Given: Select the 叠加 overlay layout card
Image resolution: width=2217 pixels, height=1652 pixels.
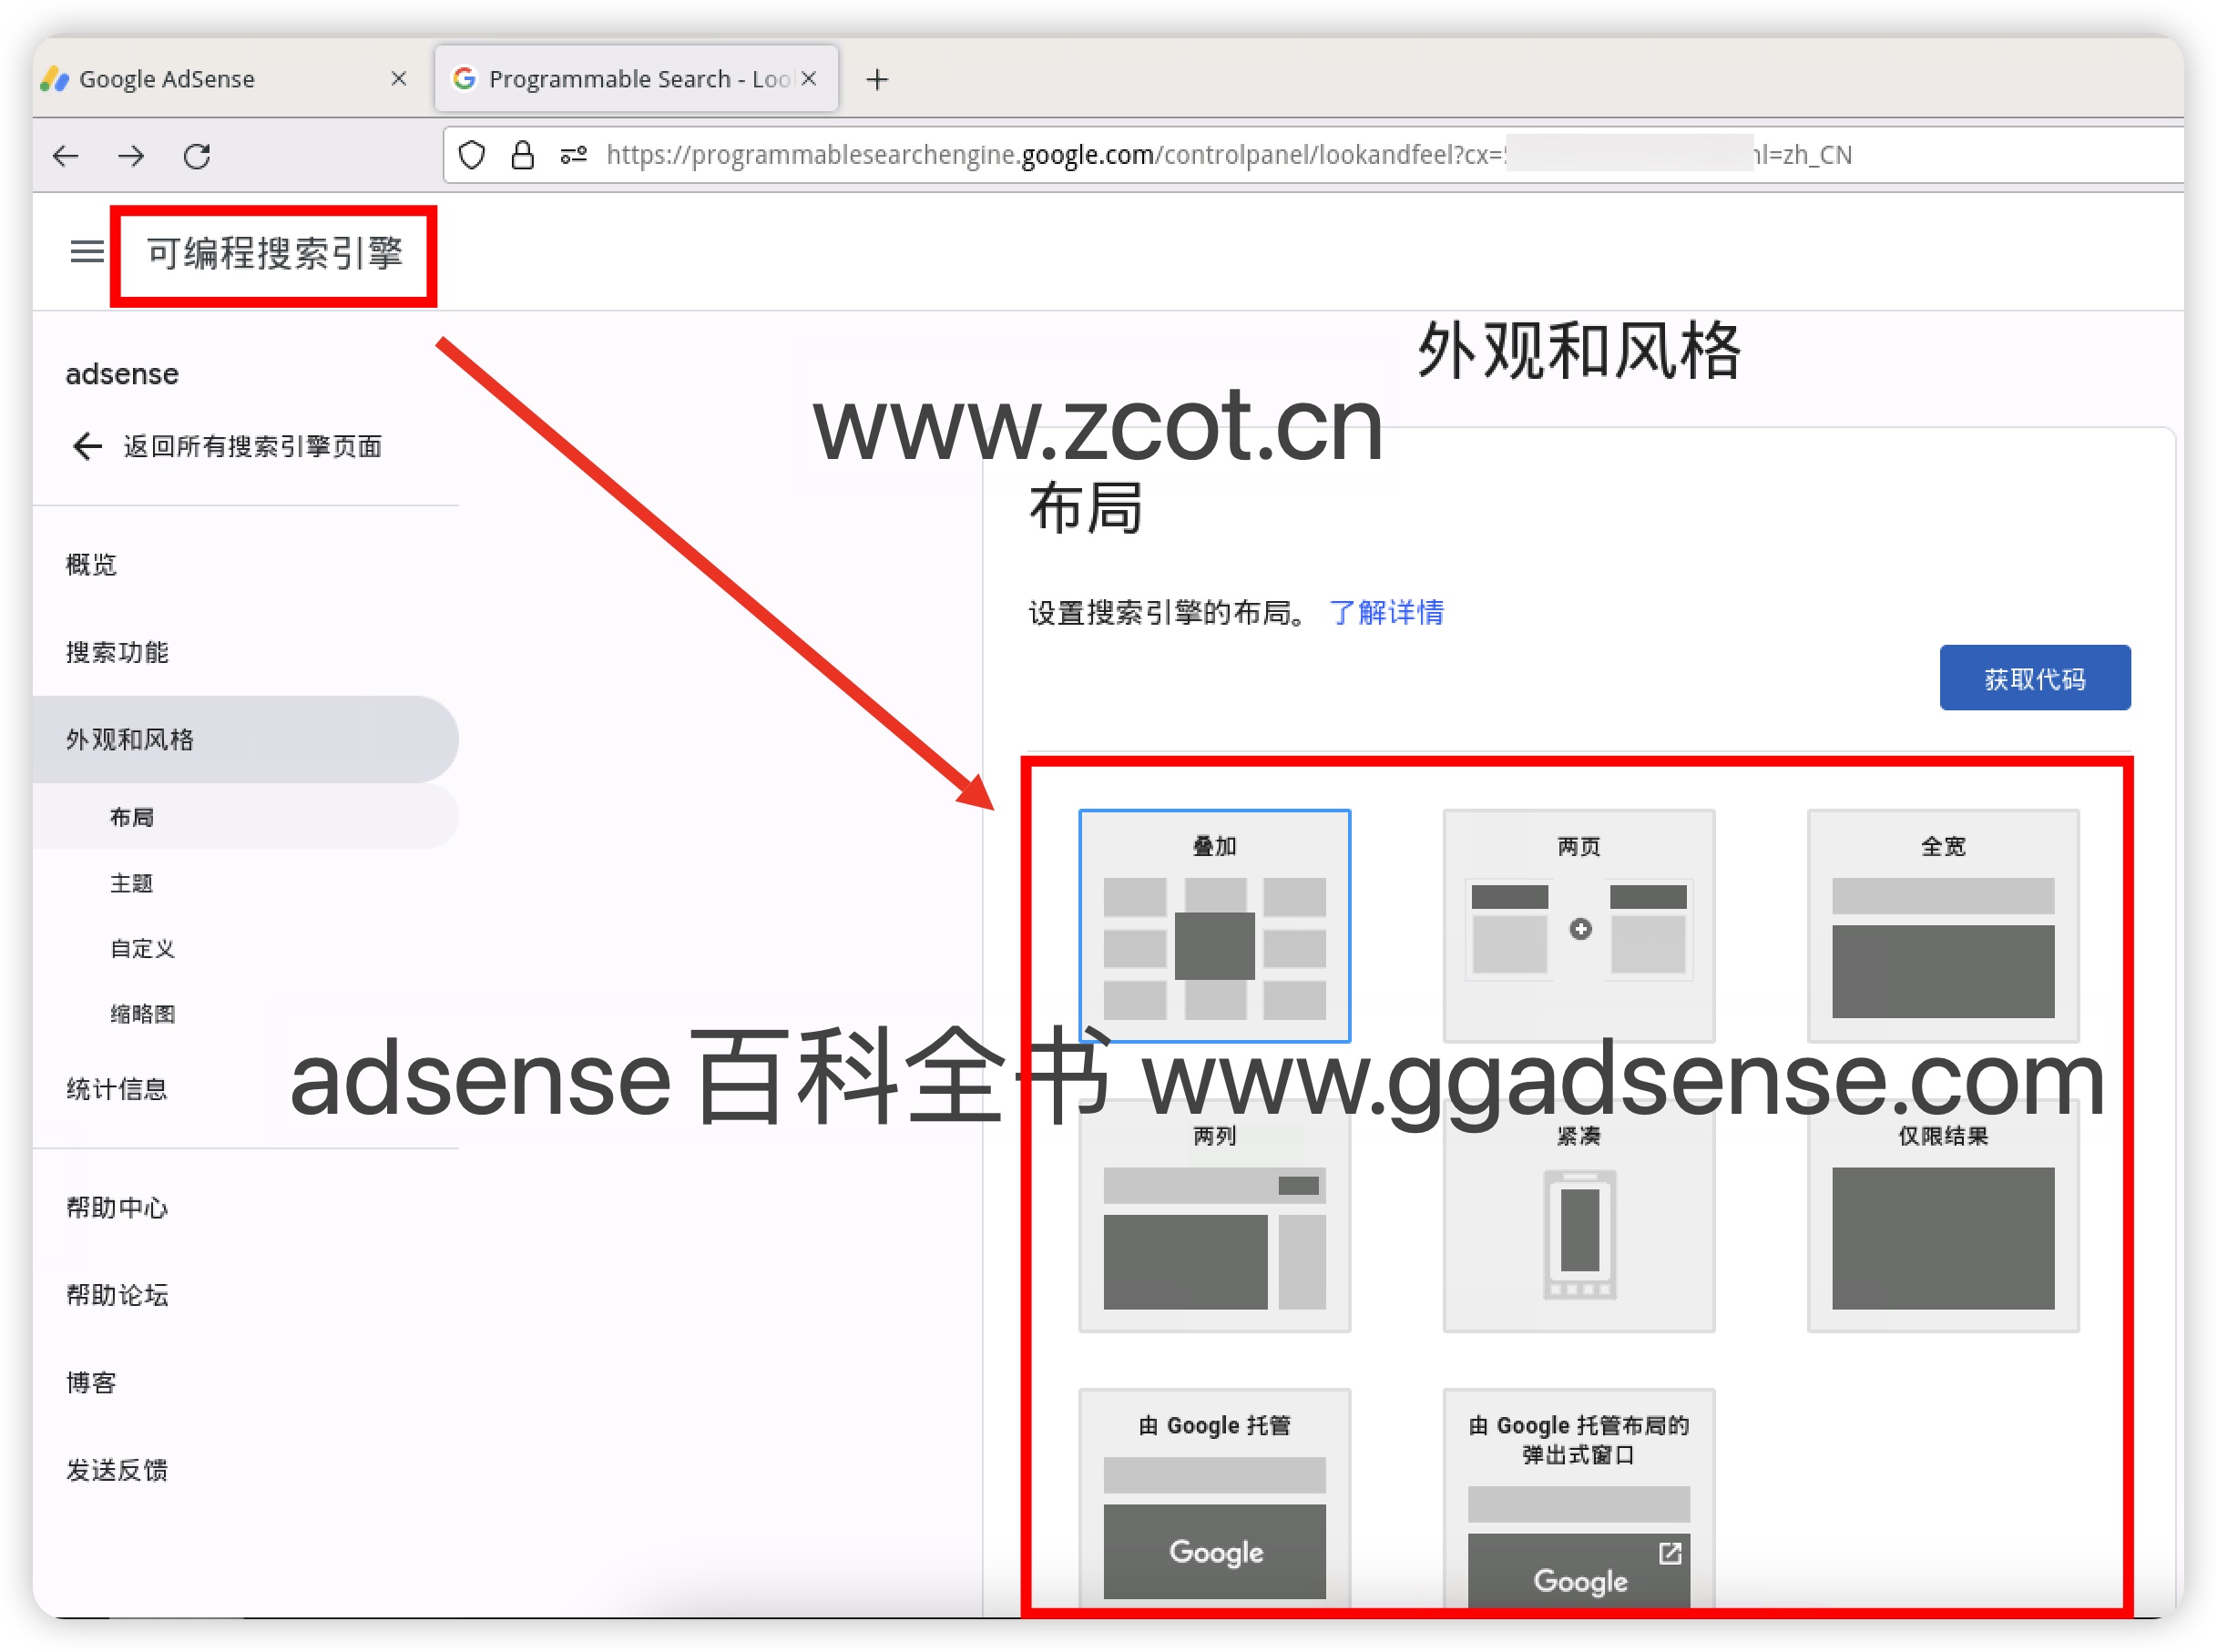Looking at the screenshot, I should [1214, 925].
